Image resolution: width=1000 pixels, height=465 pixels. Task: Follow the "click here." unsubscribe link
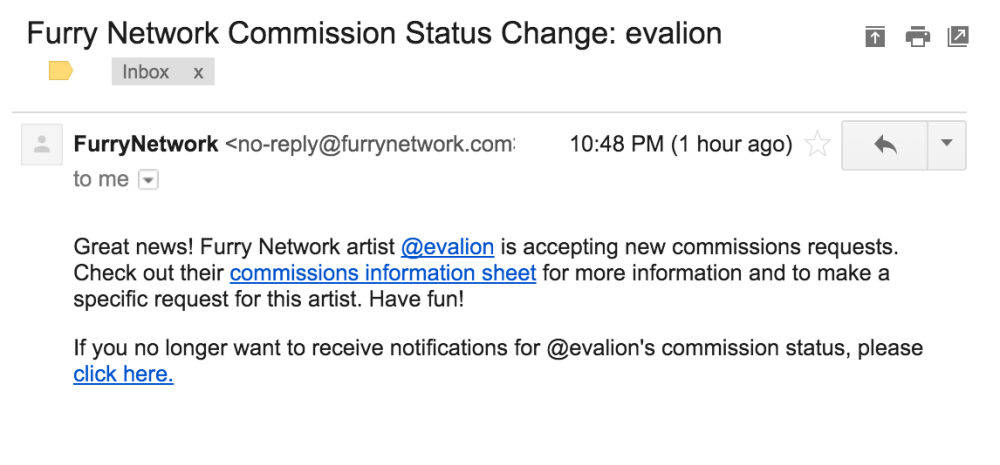click(123, 375)
